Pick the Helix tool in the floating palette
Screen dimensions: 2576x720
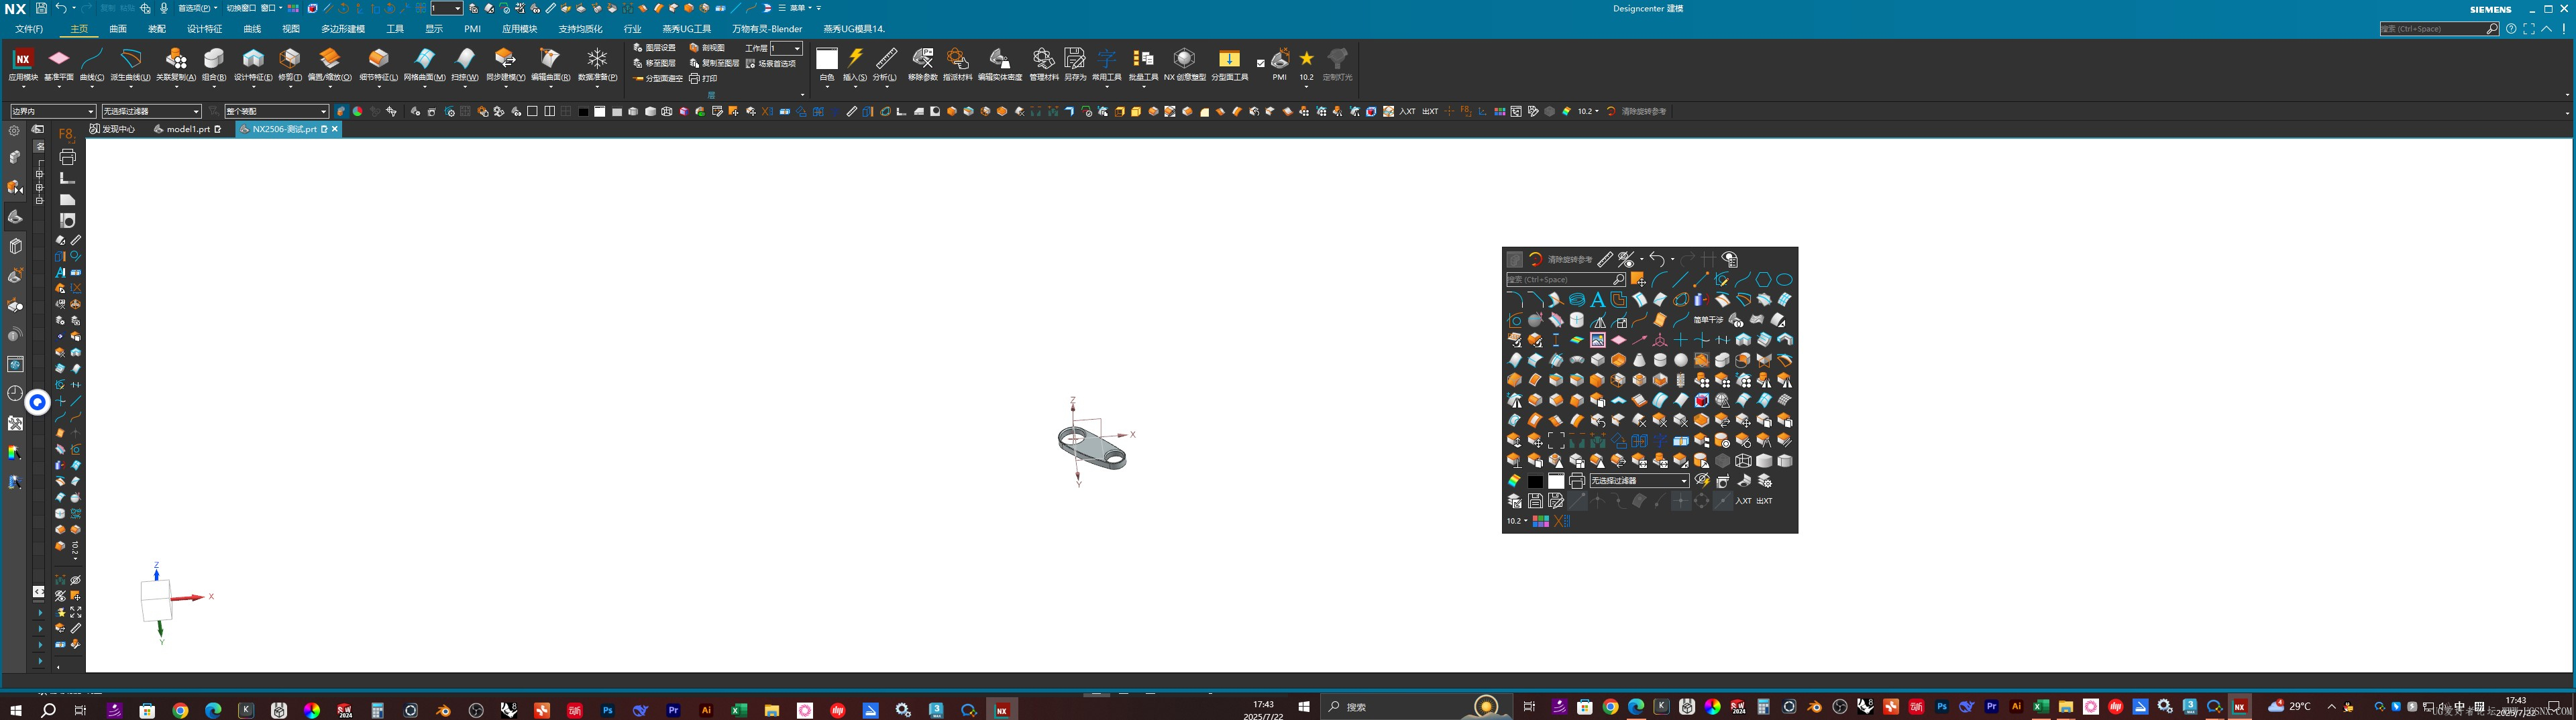click(1577, 299)
